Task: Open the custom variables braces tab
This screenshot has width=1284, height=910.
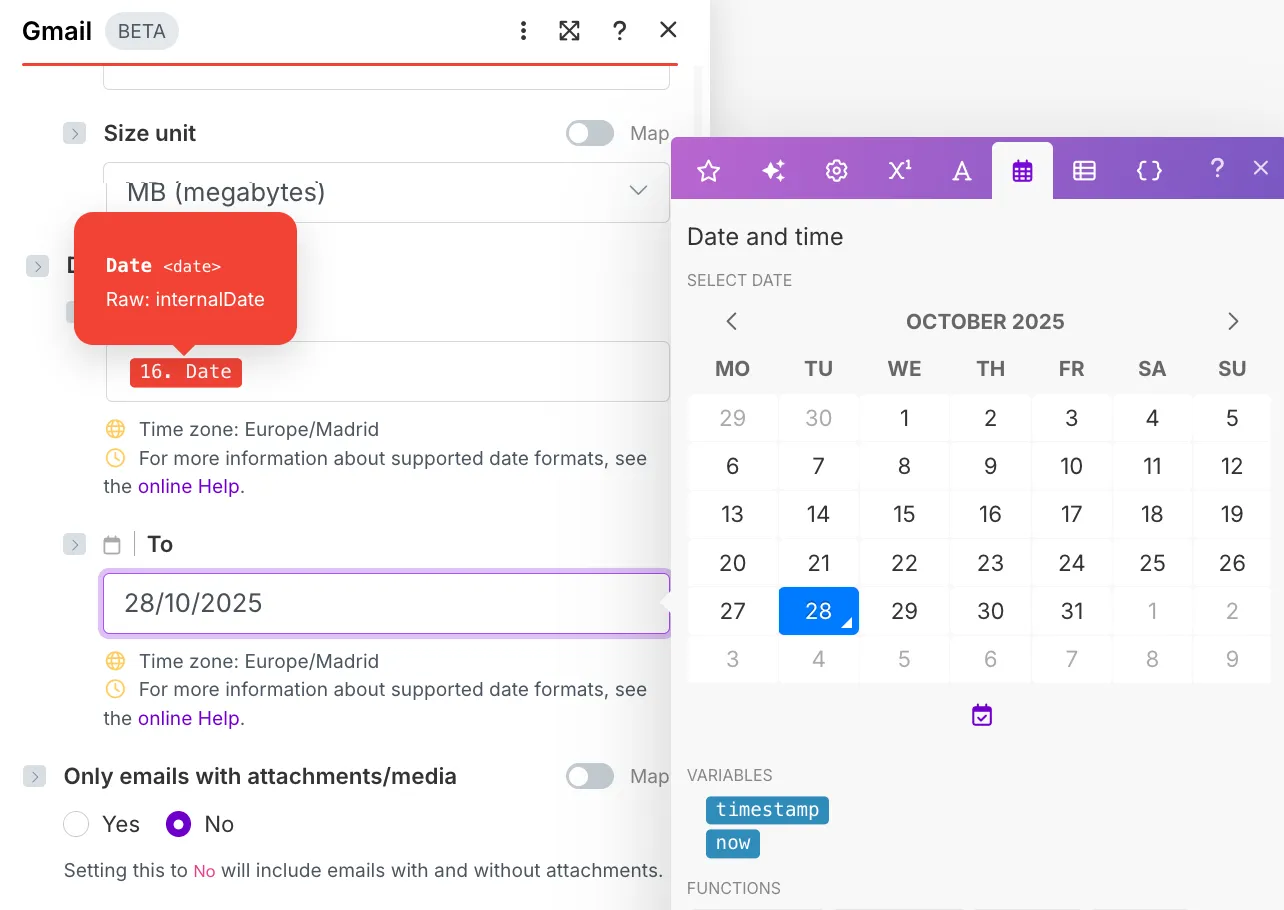Action: pyautogui.click(x=1150, y=171)
